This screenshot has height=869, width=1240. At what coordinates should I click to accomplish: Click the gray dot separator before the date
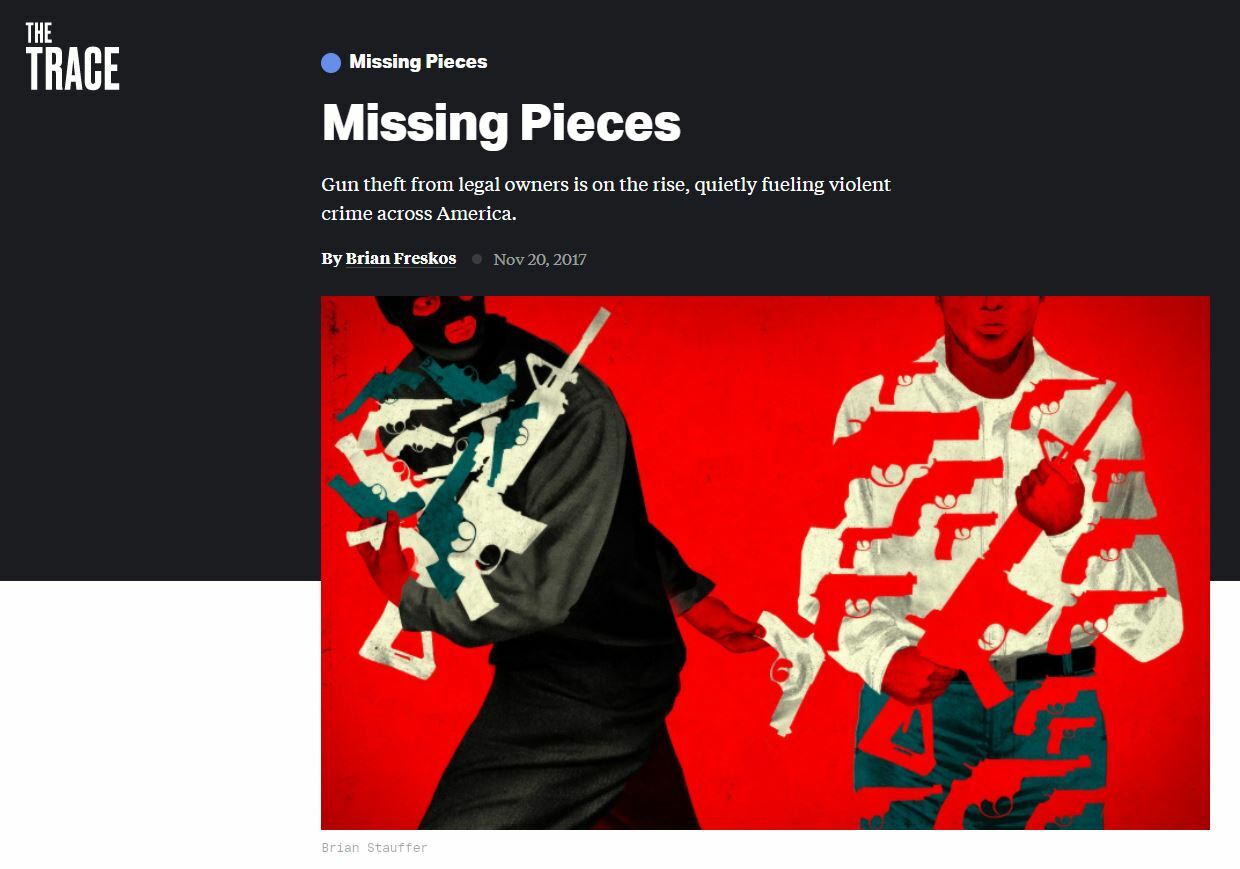tap(477, 259)
